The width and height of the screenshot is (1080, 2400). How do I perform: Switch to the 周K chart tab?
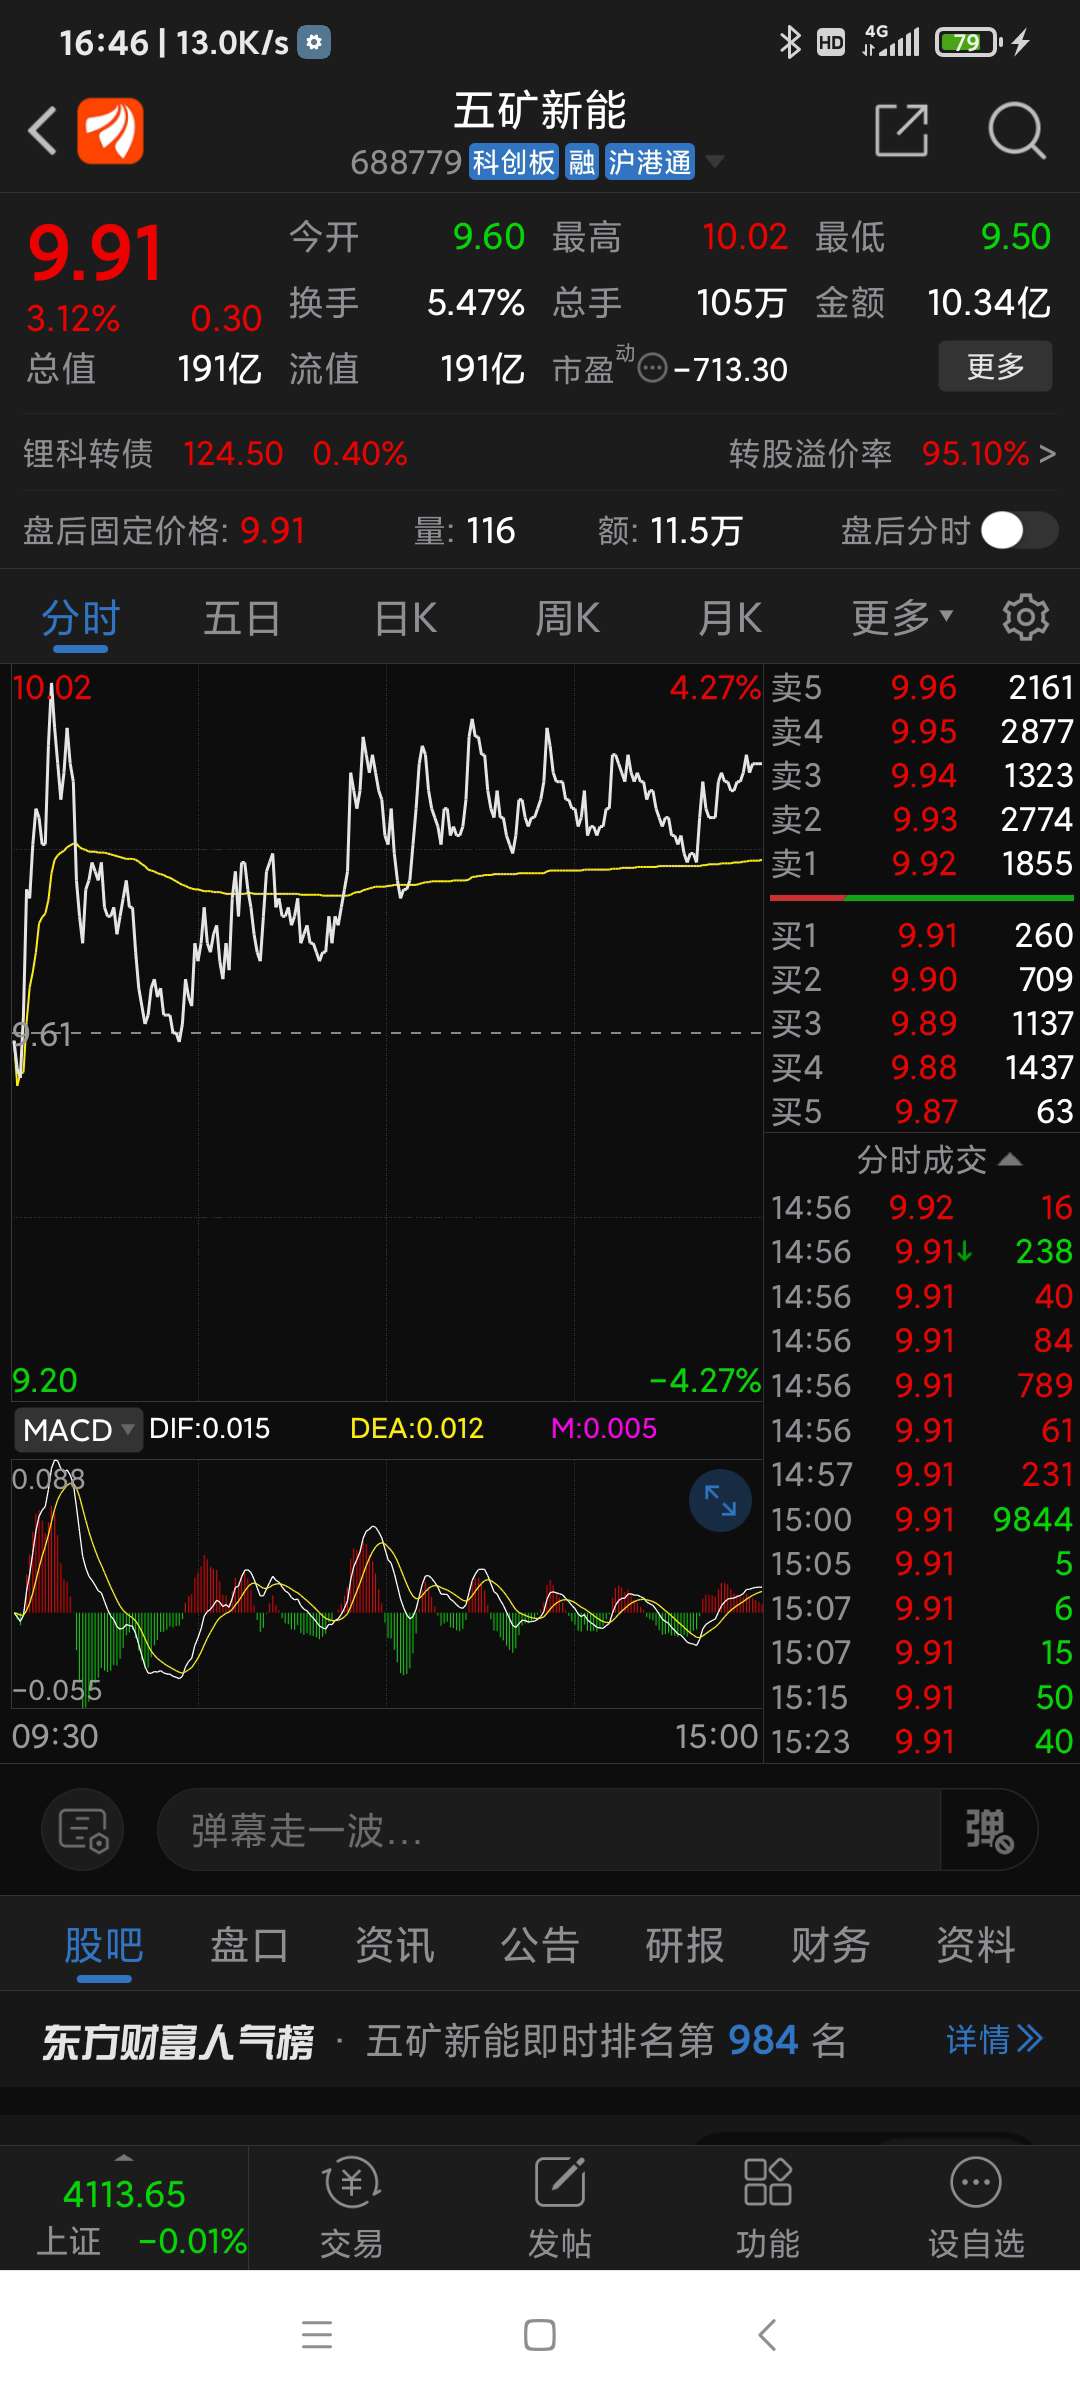(x=567, y=618)
